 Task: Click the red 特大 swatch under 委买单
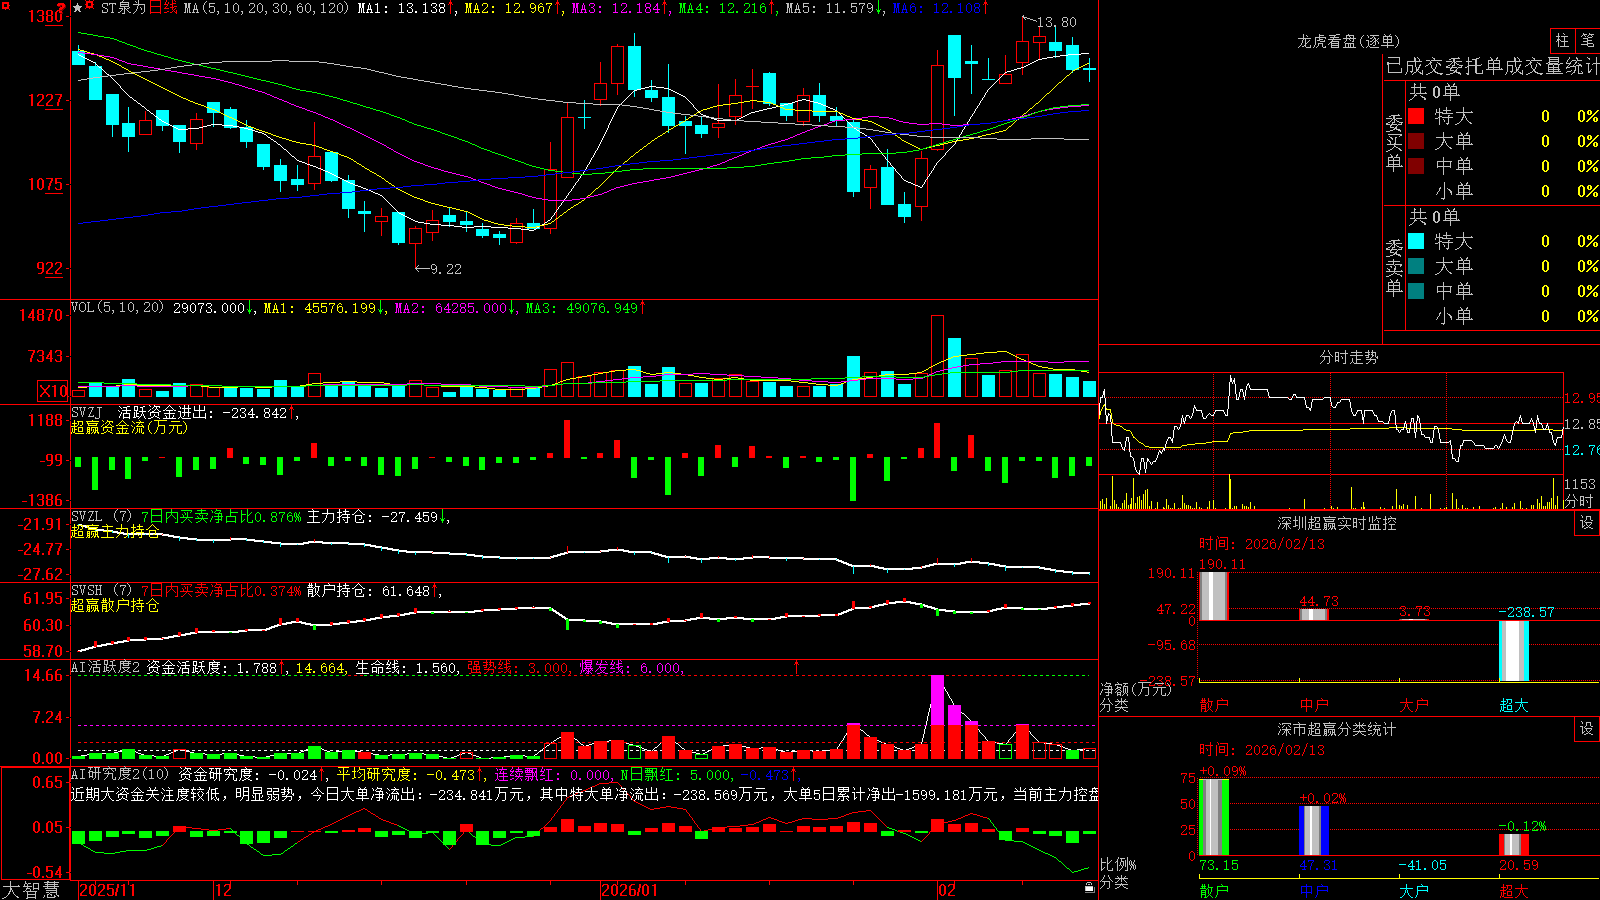[x=1416, y=116]
